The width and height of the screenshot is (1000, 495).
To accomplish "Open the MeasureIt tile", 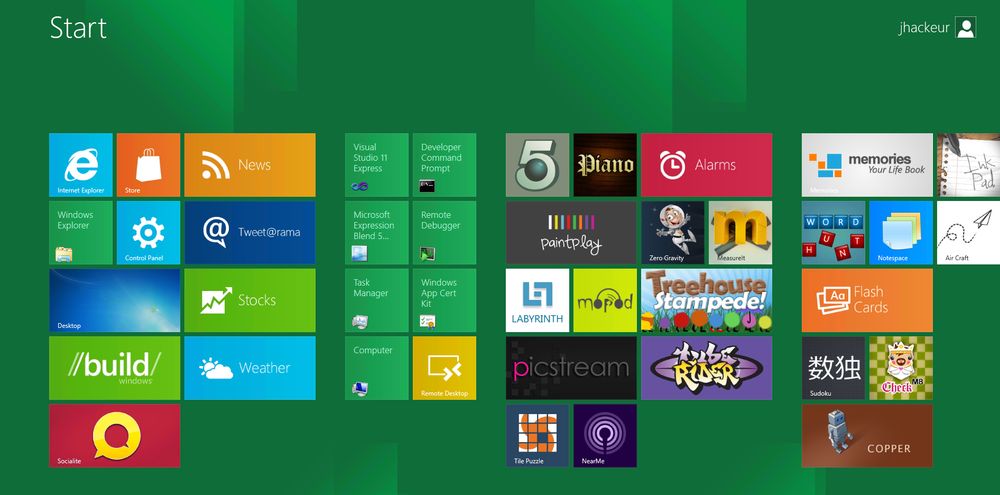I will [x=740, y=233].
